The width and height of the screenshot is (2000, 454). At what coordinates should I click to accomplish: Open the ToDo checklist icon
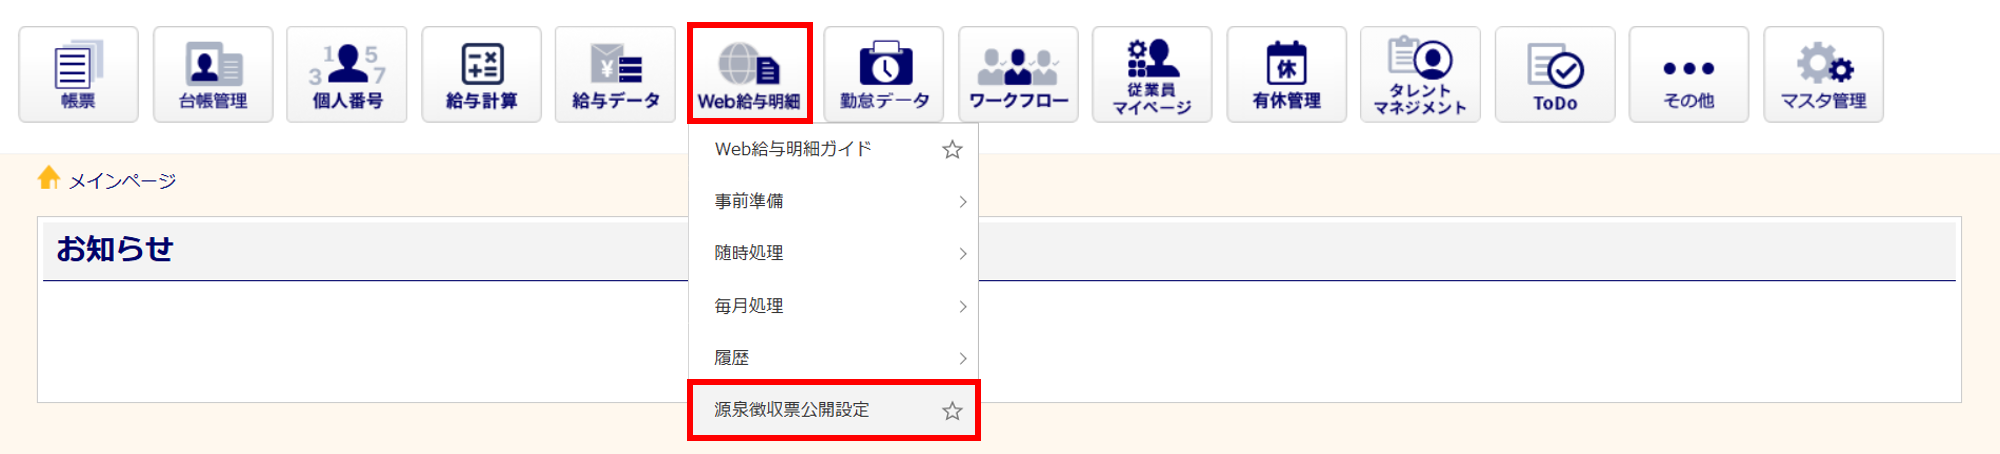pos(1555,75)
